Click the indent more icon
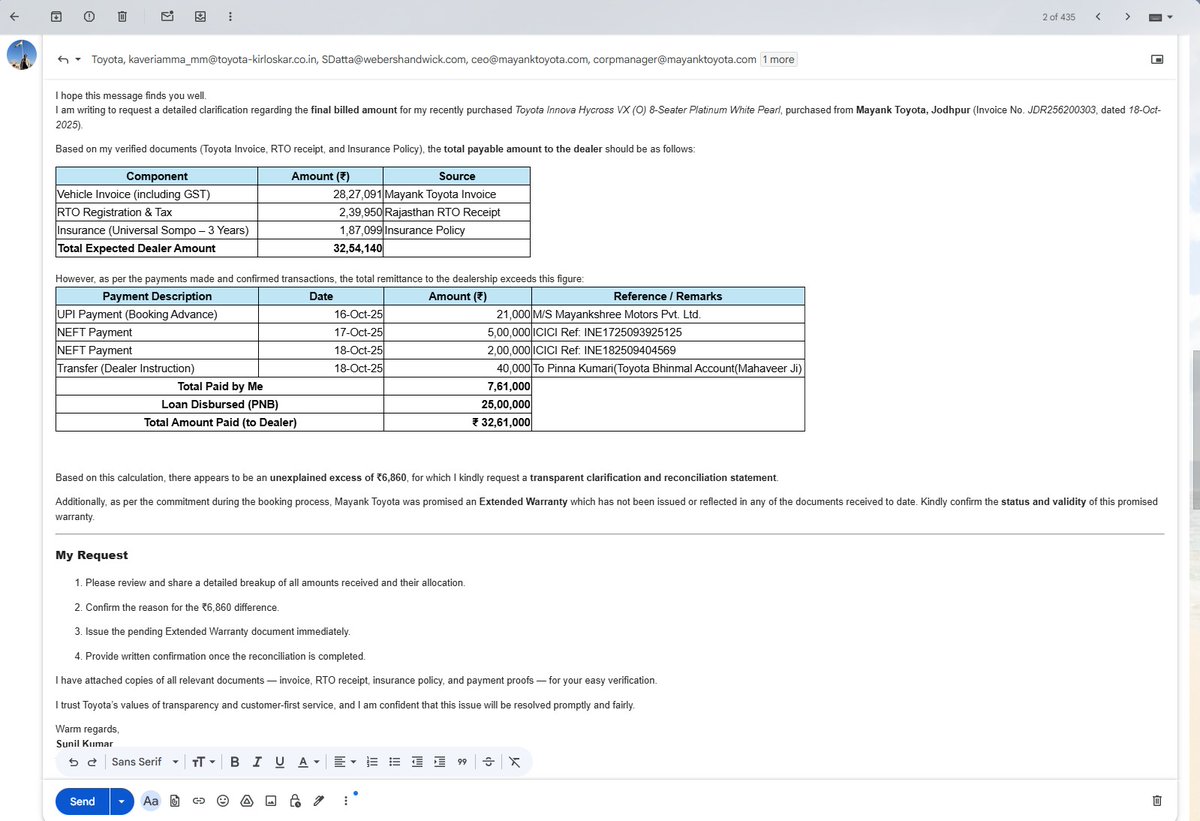This screenshot has width=1200, height=821. tap(438, 762)
